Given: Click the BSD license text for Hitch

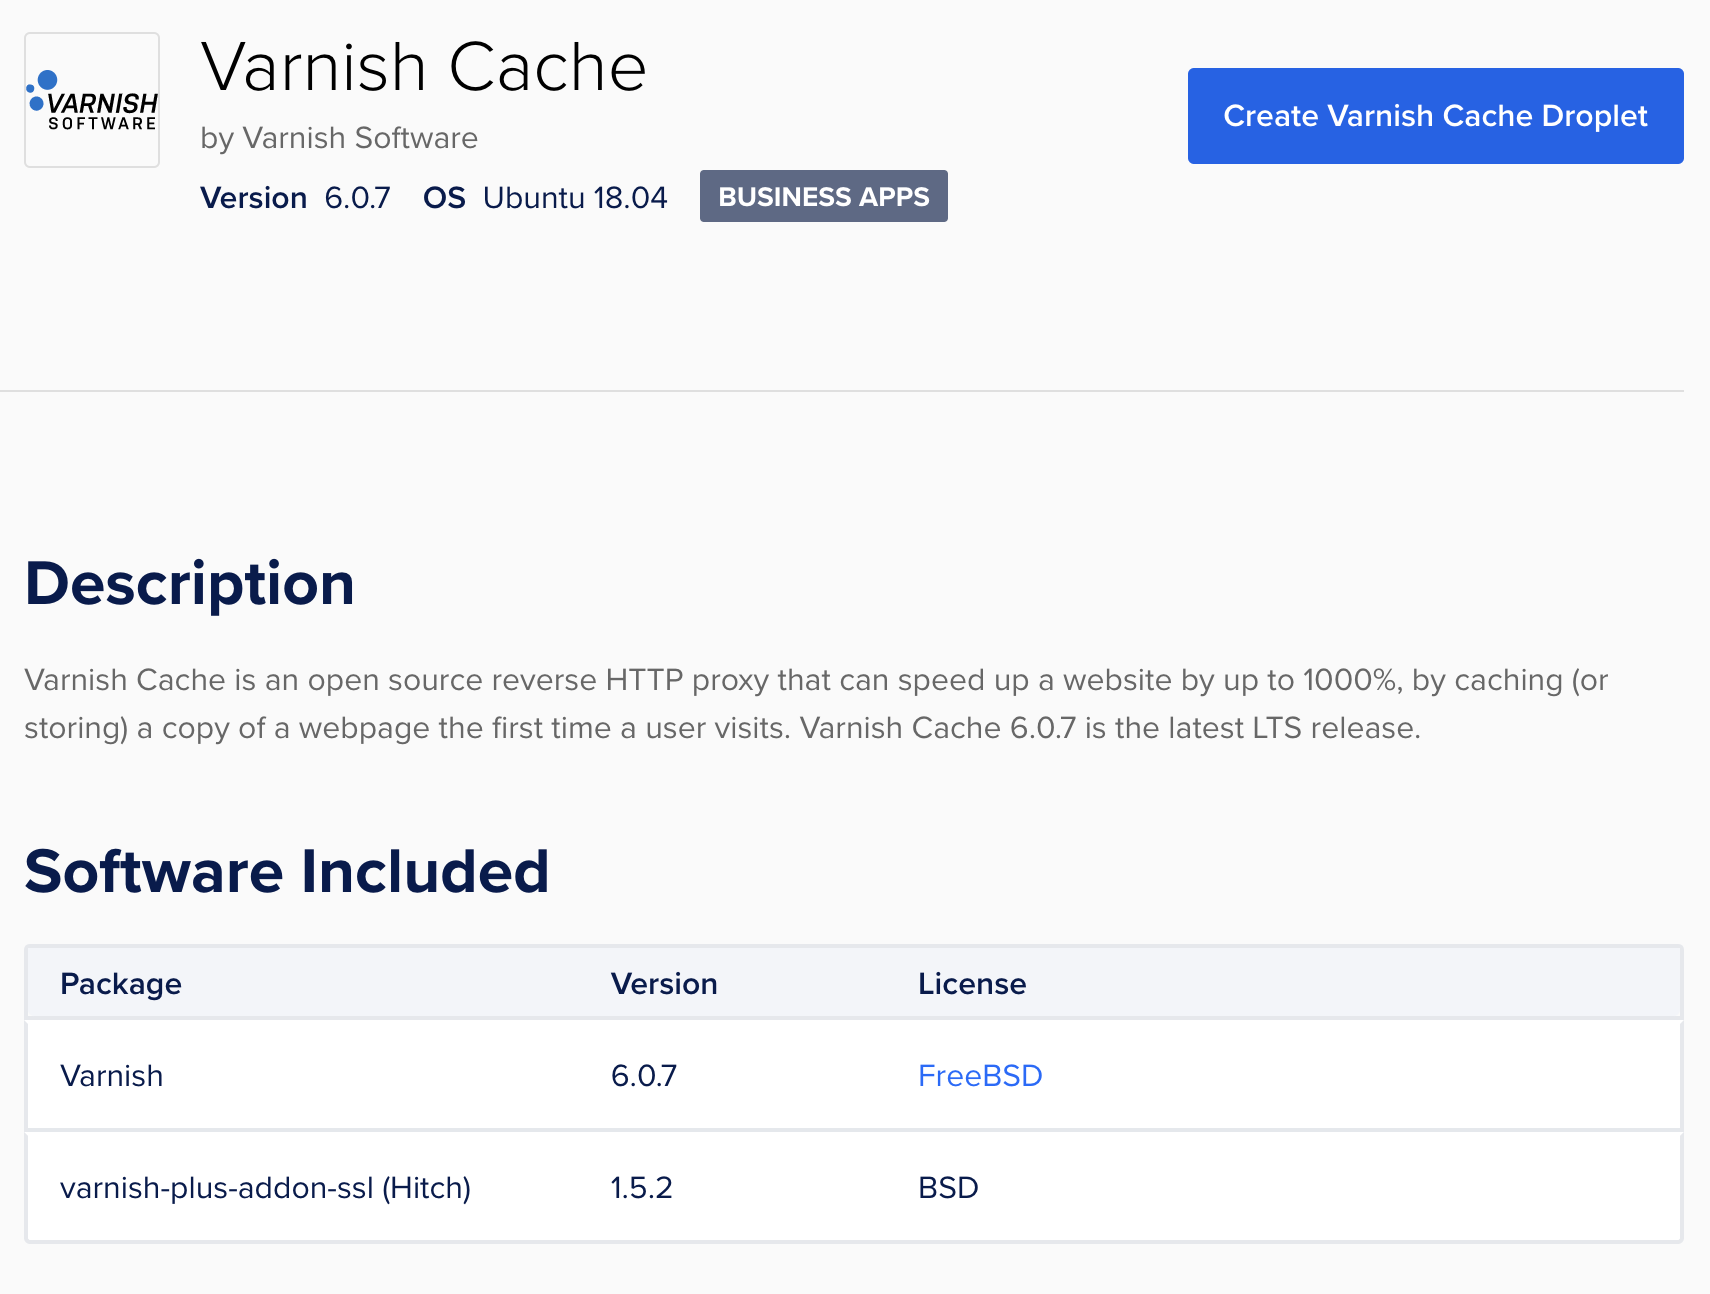Looking at the screenshot, I should click(947, 1187).
